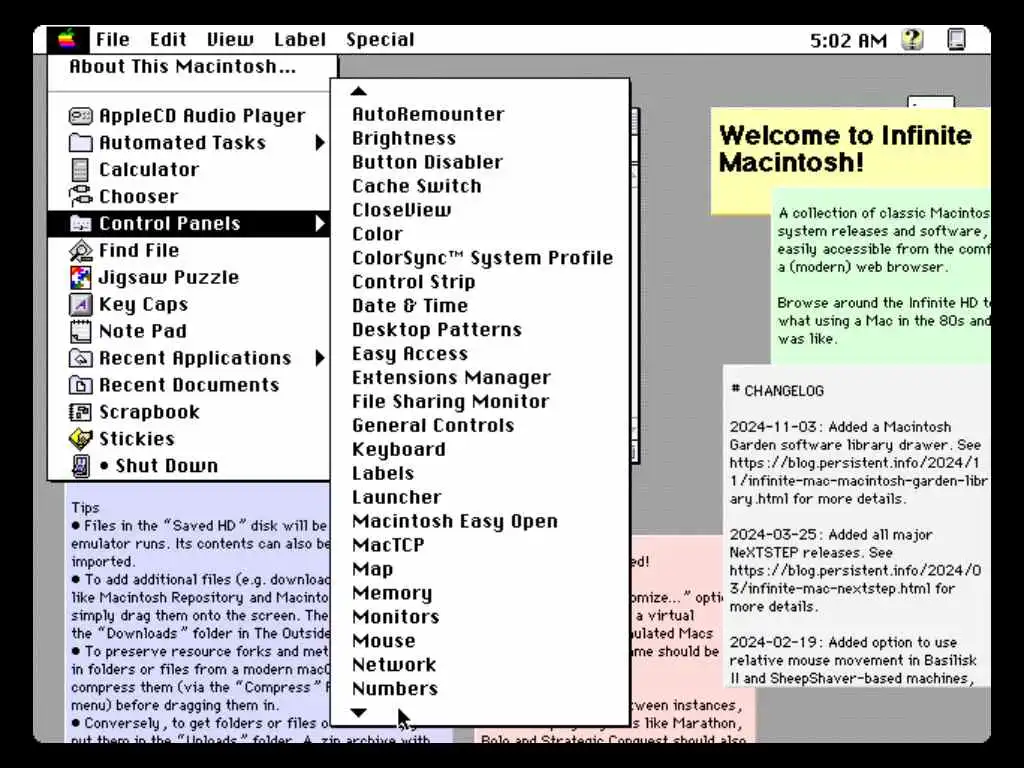Click the Key Caps icon

coord(80,304)
